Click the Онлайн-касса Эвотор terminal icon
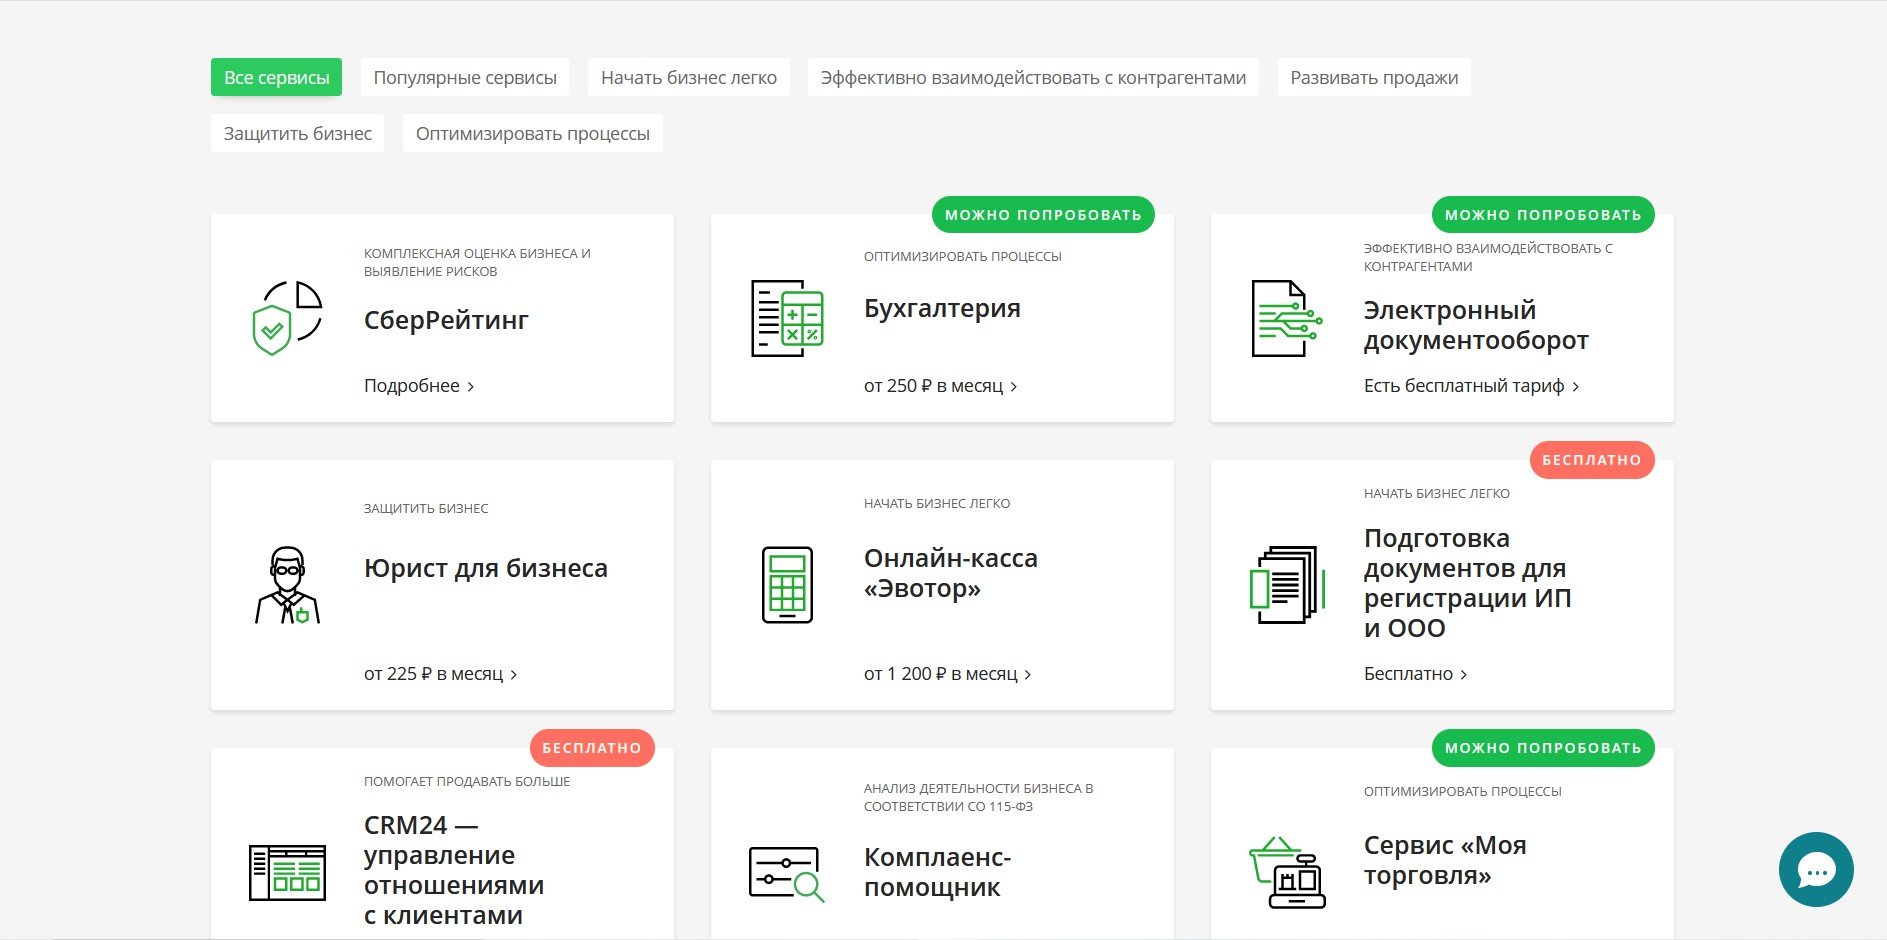Viewport: 1887px width, 940px height. click(787, 585)
